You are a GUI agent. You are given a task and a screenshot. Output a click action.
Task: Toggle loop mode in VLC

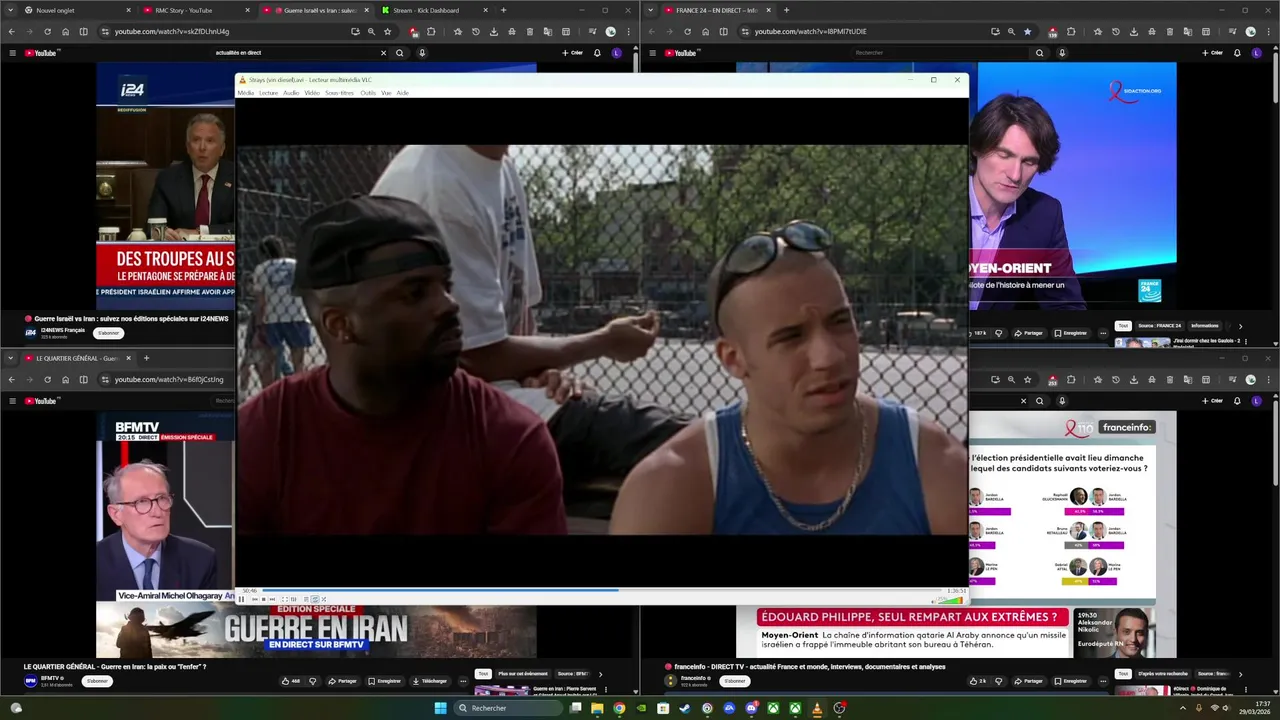(x=315, y=599)
